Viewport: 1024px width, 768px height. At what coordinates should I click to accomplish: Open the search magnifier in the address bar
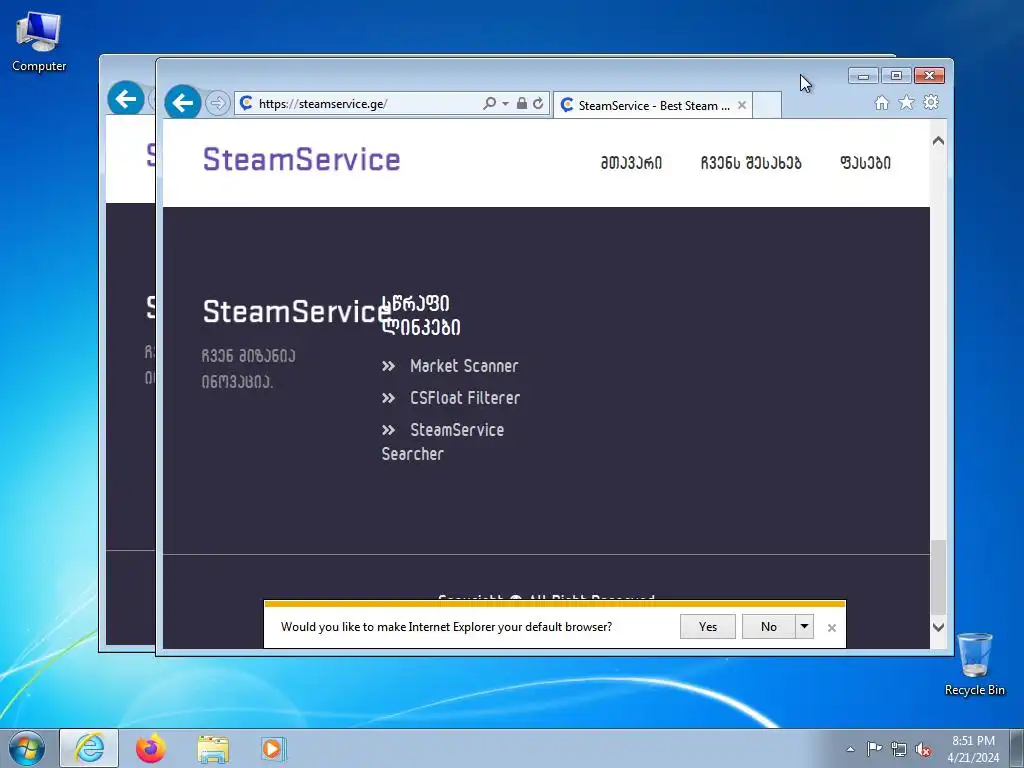489,103
